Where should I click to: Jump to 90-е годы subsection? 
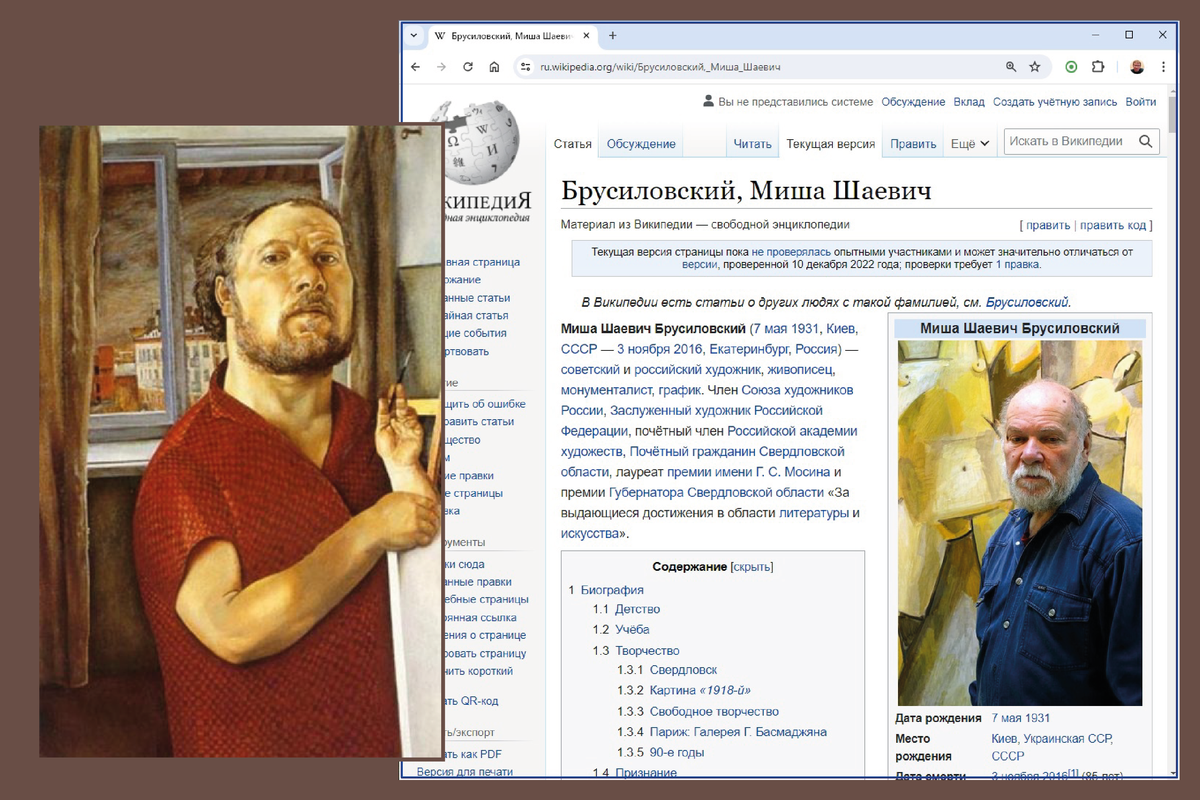click(x=677, y=752)
